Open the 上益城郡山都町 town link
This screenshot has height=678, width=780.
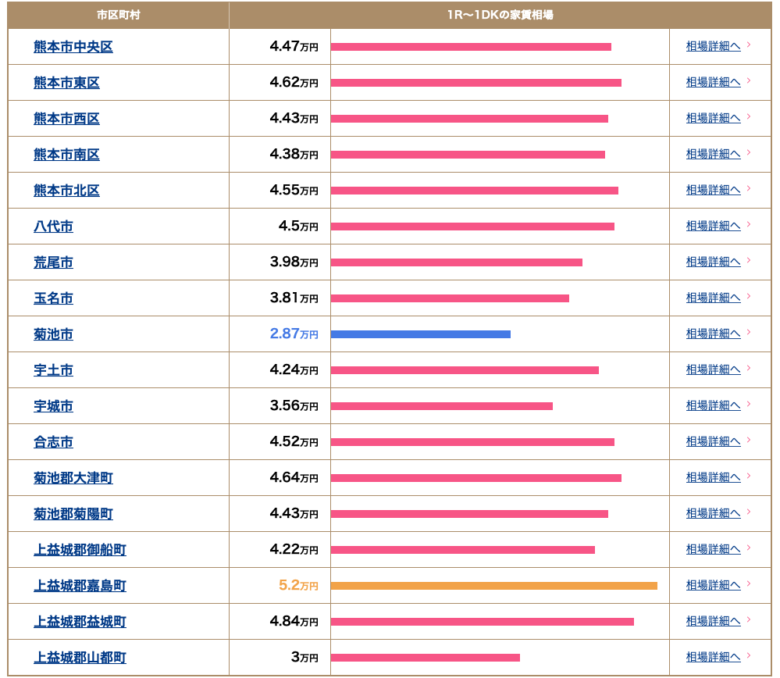[x=80, y=658]
